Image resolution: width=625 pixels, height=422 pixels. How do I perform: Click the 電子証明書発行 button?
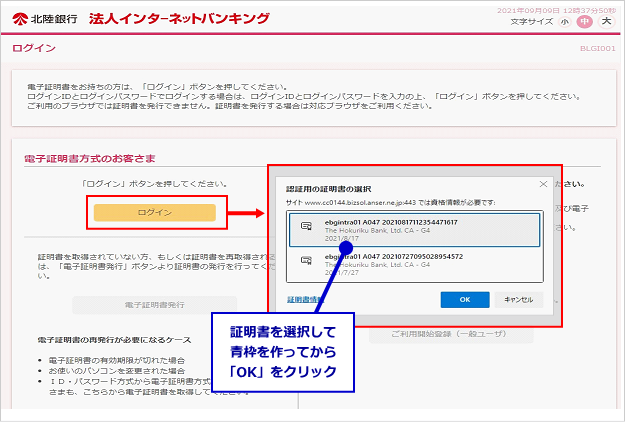(155, 305)
